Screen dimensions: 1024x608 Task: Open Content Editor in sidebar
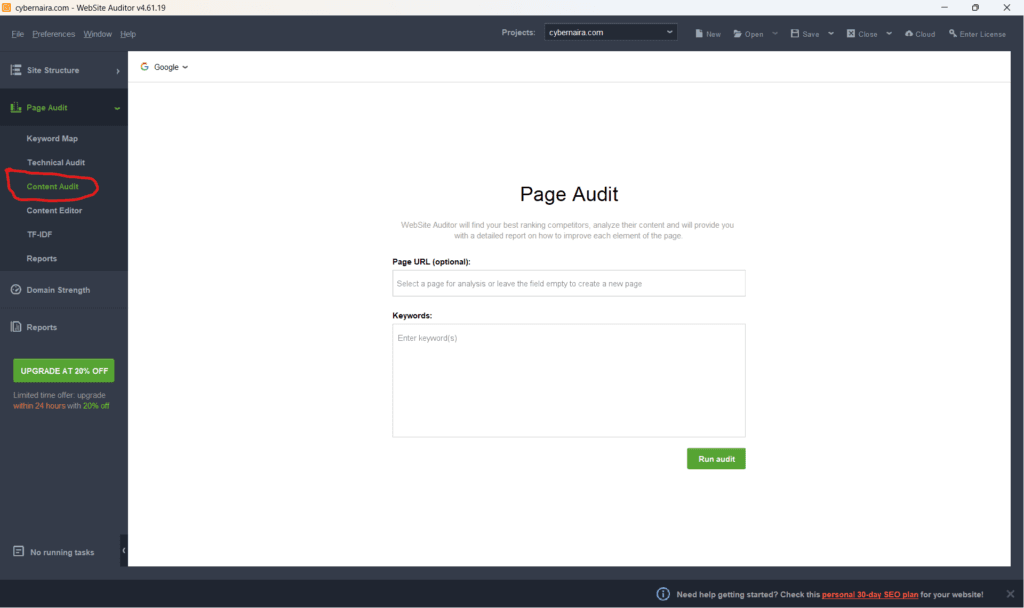click(x=54, y=210)
